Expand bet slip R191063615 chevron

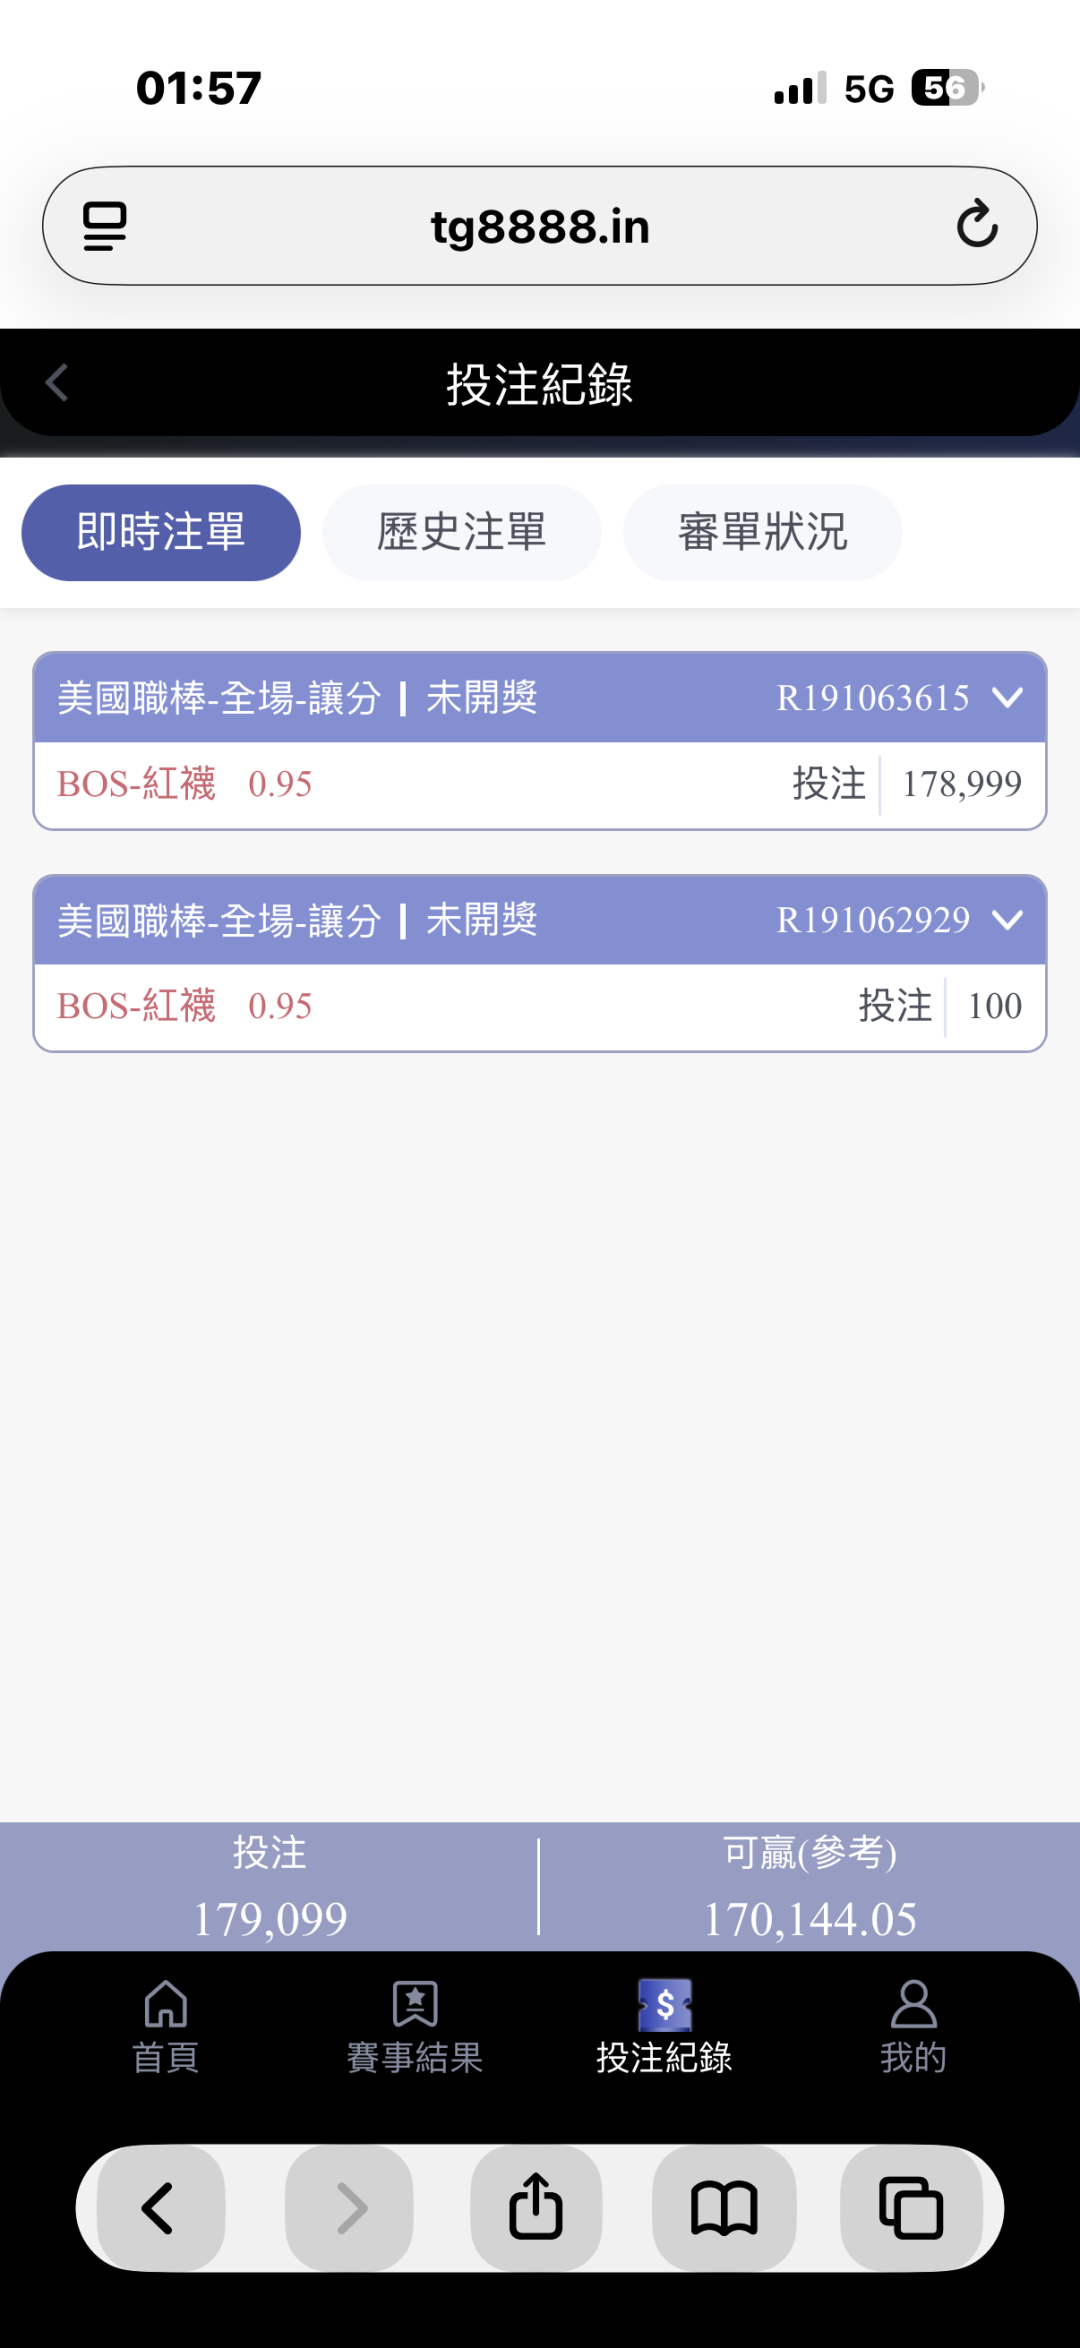click(1008, 697)
